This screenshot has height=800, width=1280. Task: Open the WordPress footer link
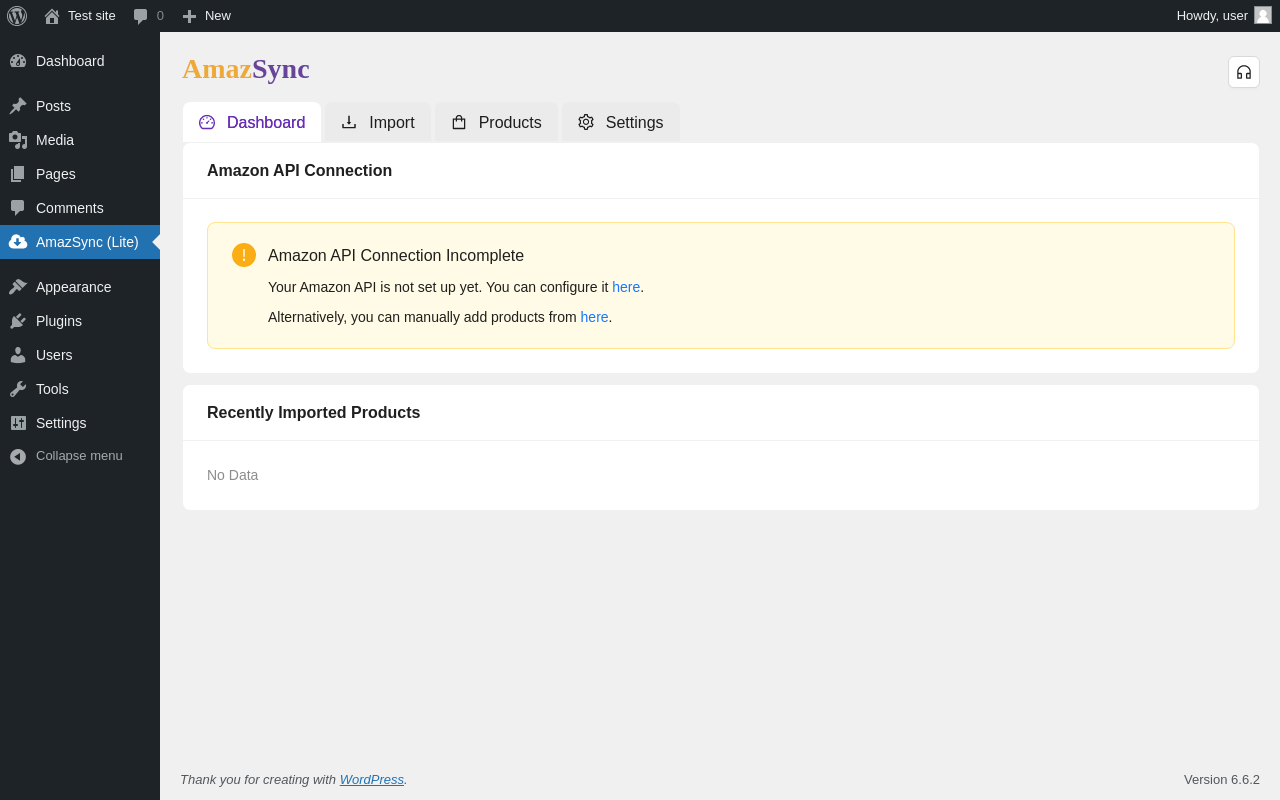tap(371, 779)
